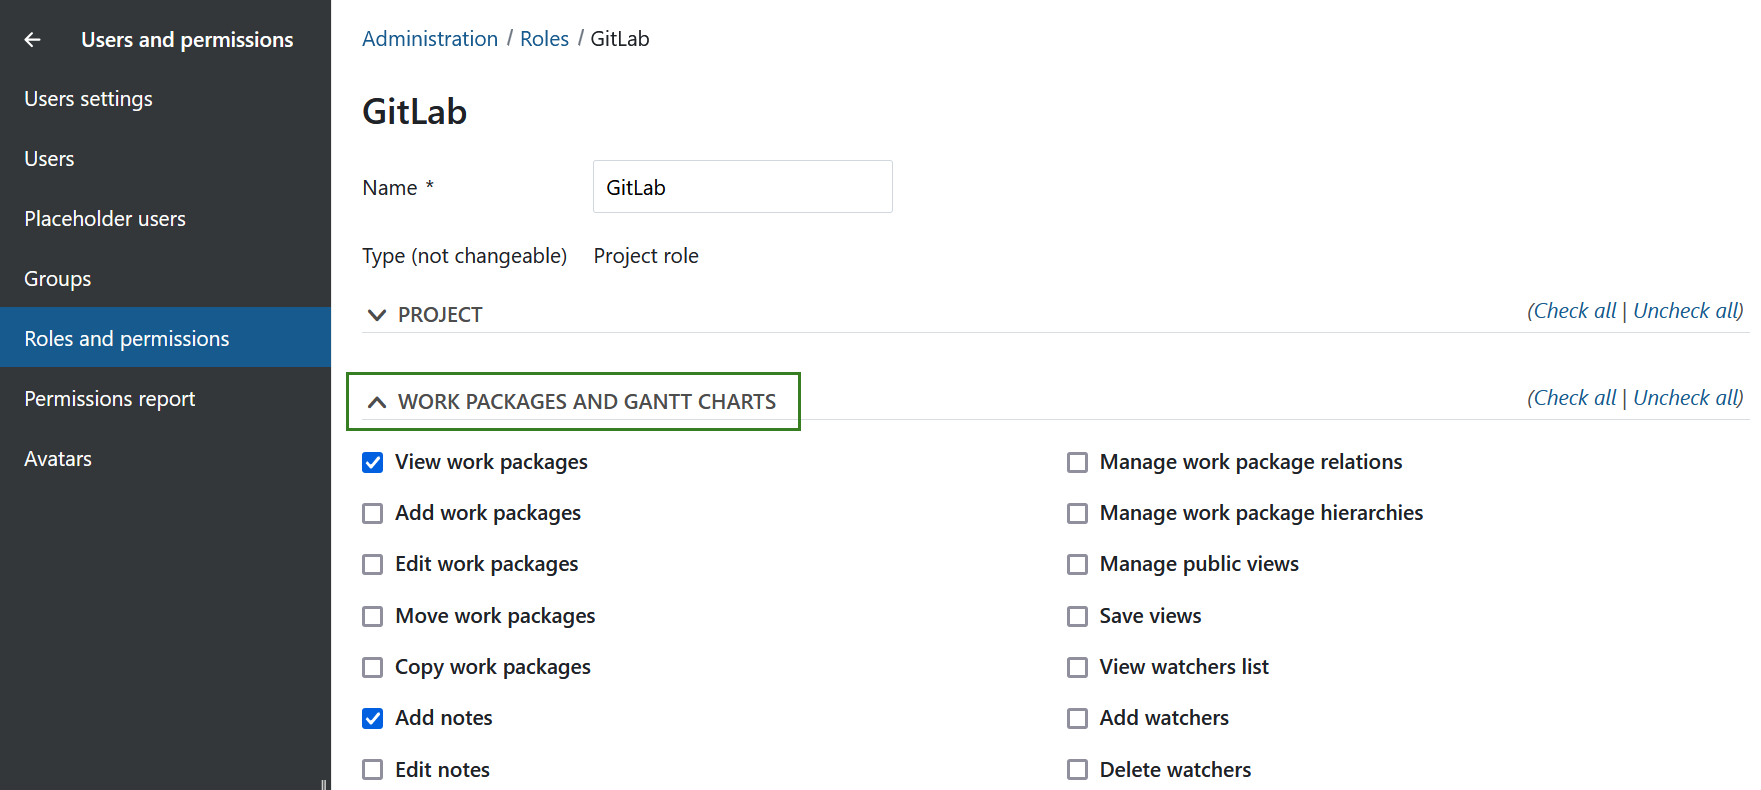Open Users settings in sidebar

tap(89, 99)
